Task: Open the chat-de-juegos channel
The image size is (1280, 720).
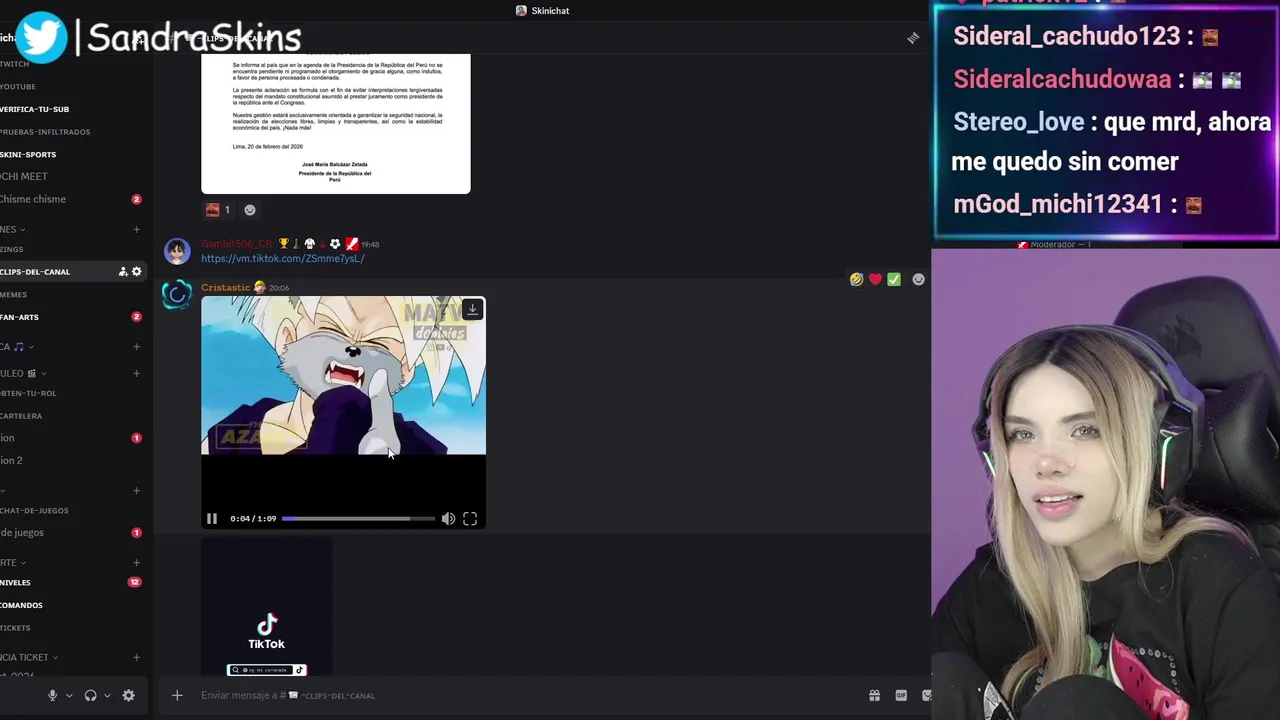Action: coord(34,510)
